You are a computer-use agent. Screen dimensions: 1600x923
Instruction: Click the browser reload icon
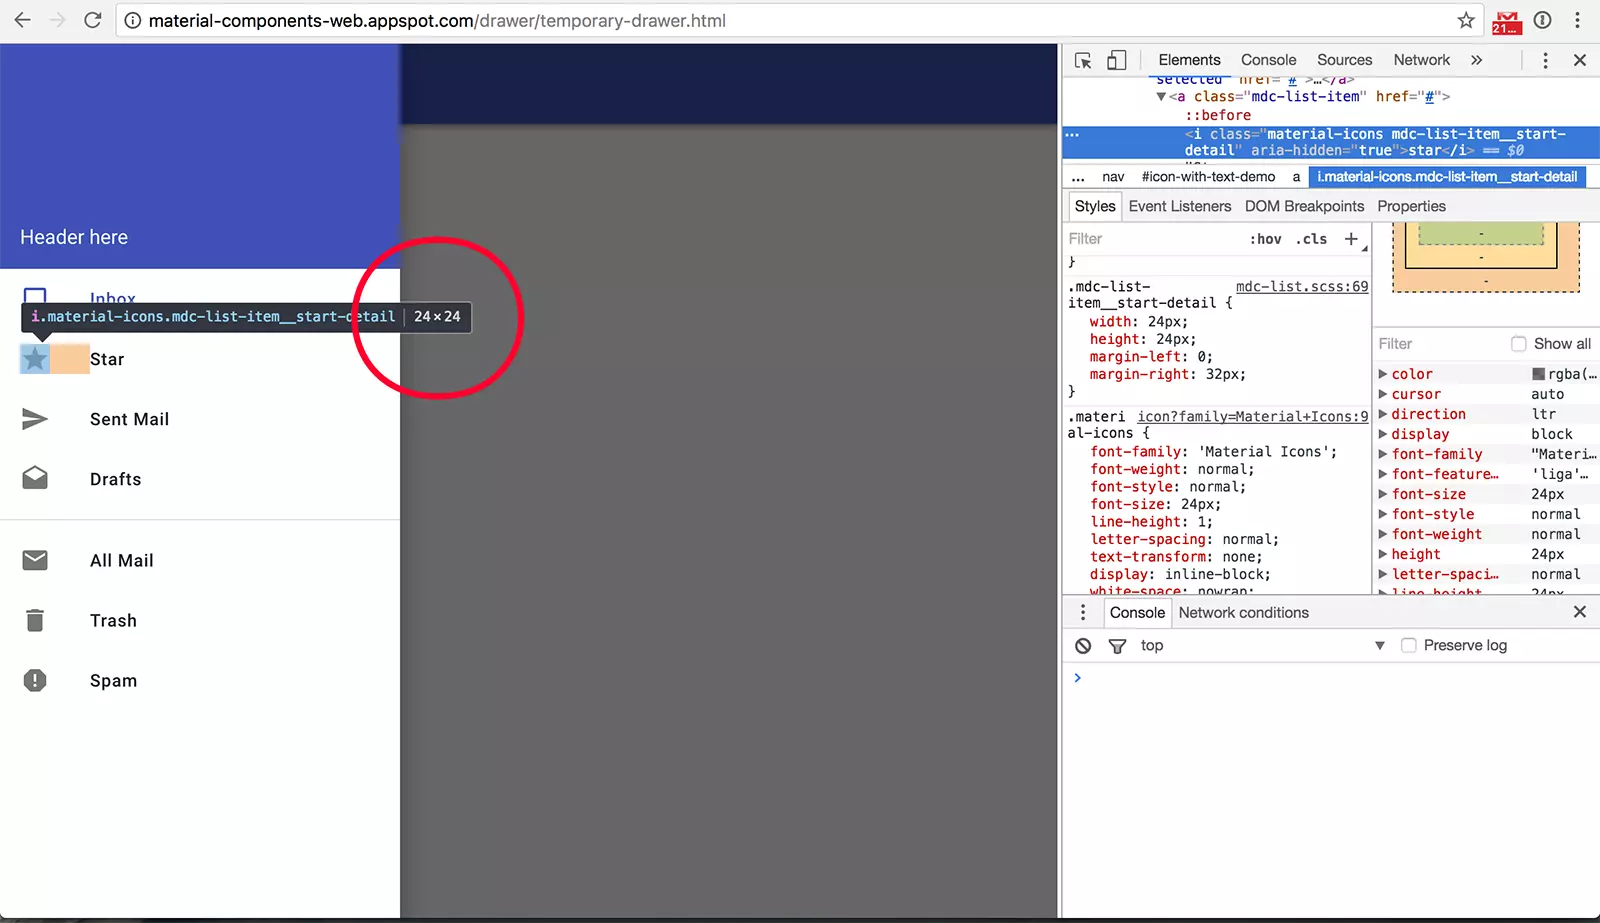[x=92, y=20]
